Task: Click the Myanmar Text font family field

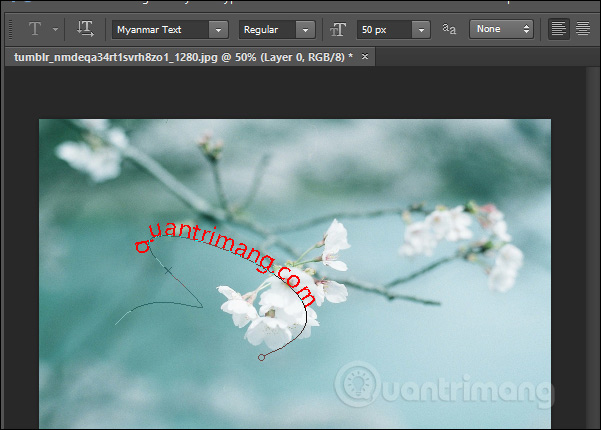Action: pos(160,30)
